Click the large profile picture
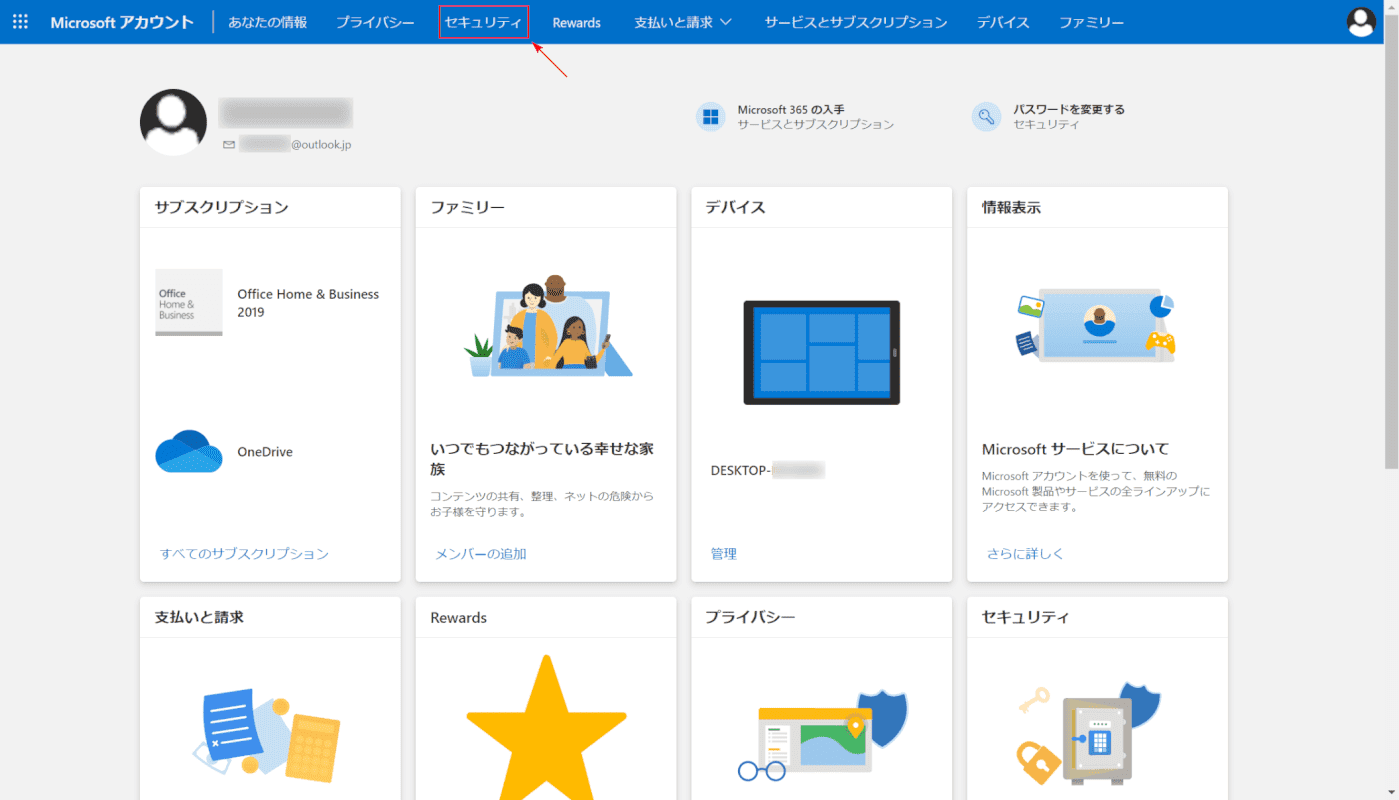The height and width of the screenshot is (800, 1399). 173,122
